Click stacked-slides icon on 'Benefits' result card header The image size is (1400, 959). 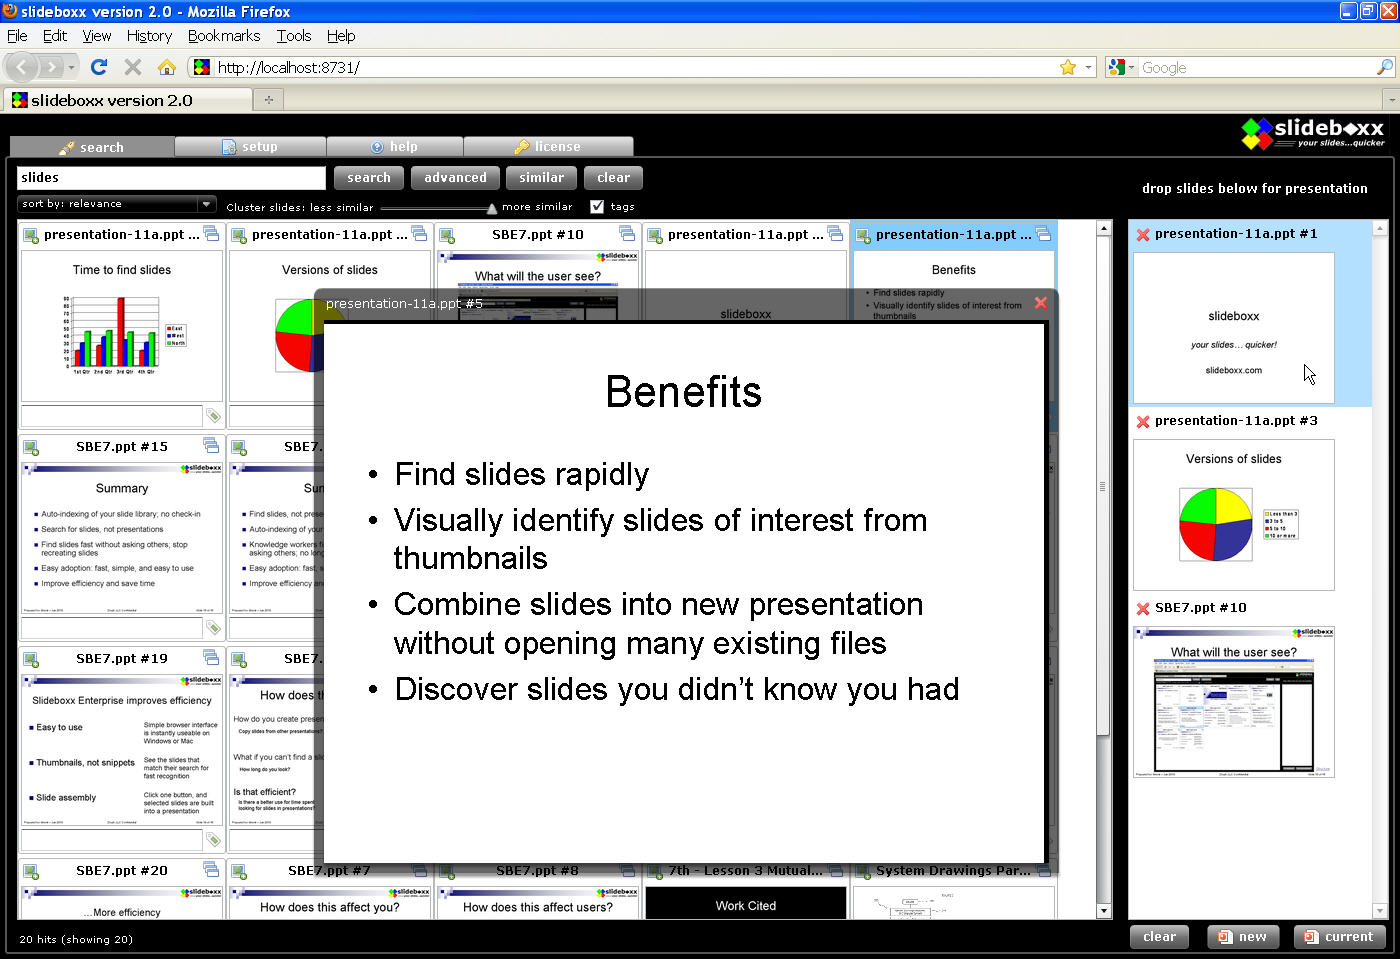pos(1043,234)
